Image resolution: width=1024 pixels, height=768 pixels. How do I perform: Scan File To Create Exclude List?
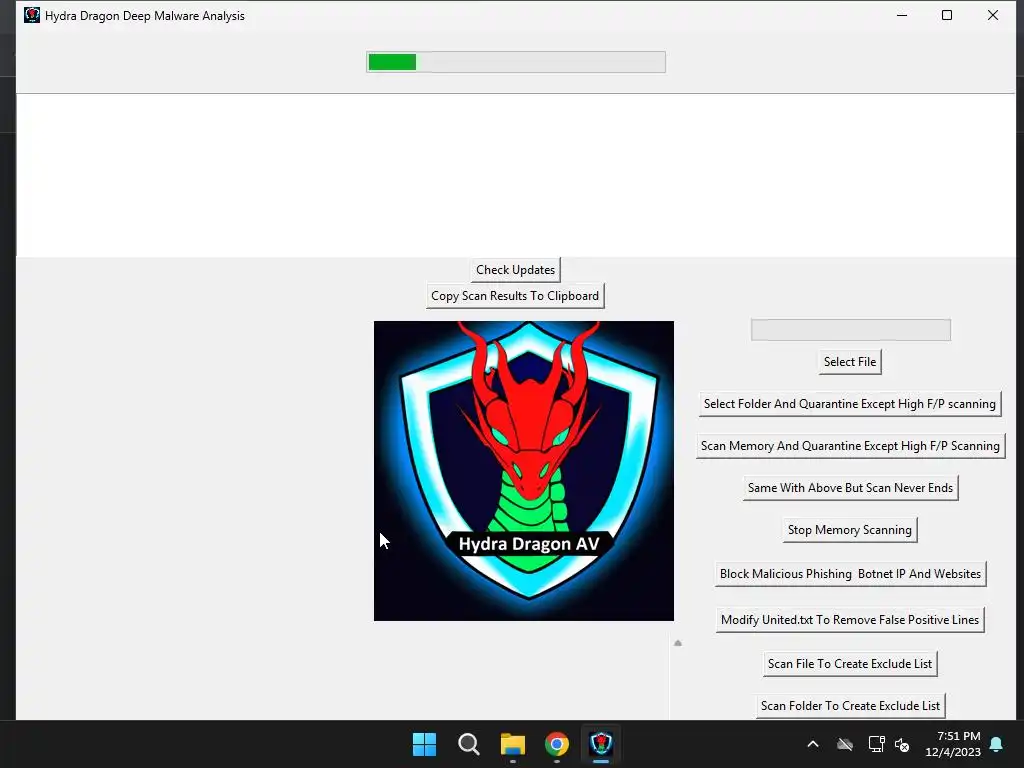(x=850, y=664)
